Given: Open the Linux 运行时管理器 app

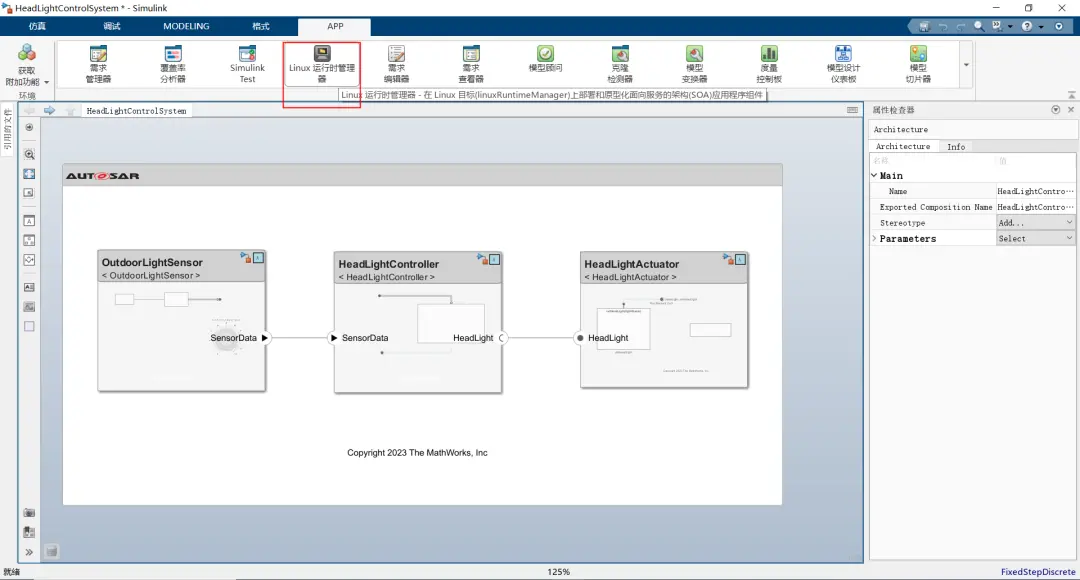Looking at the screenshot, I should coord(322,64).
